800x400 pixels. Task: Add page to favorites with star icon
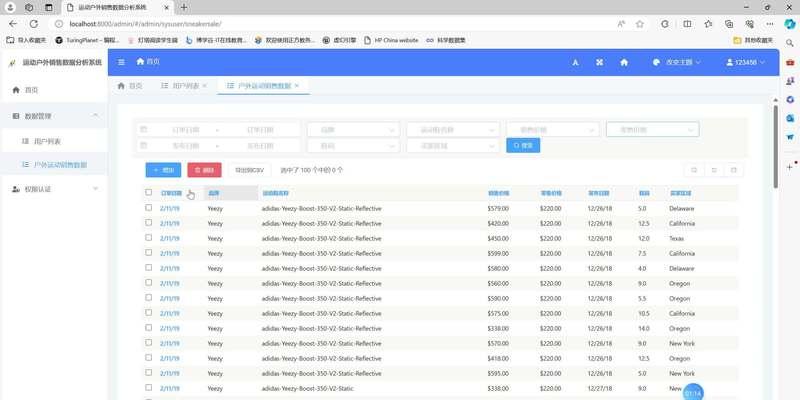click(x=639, y=24)
